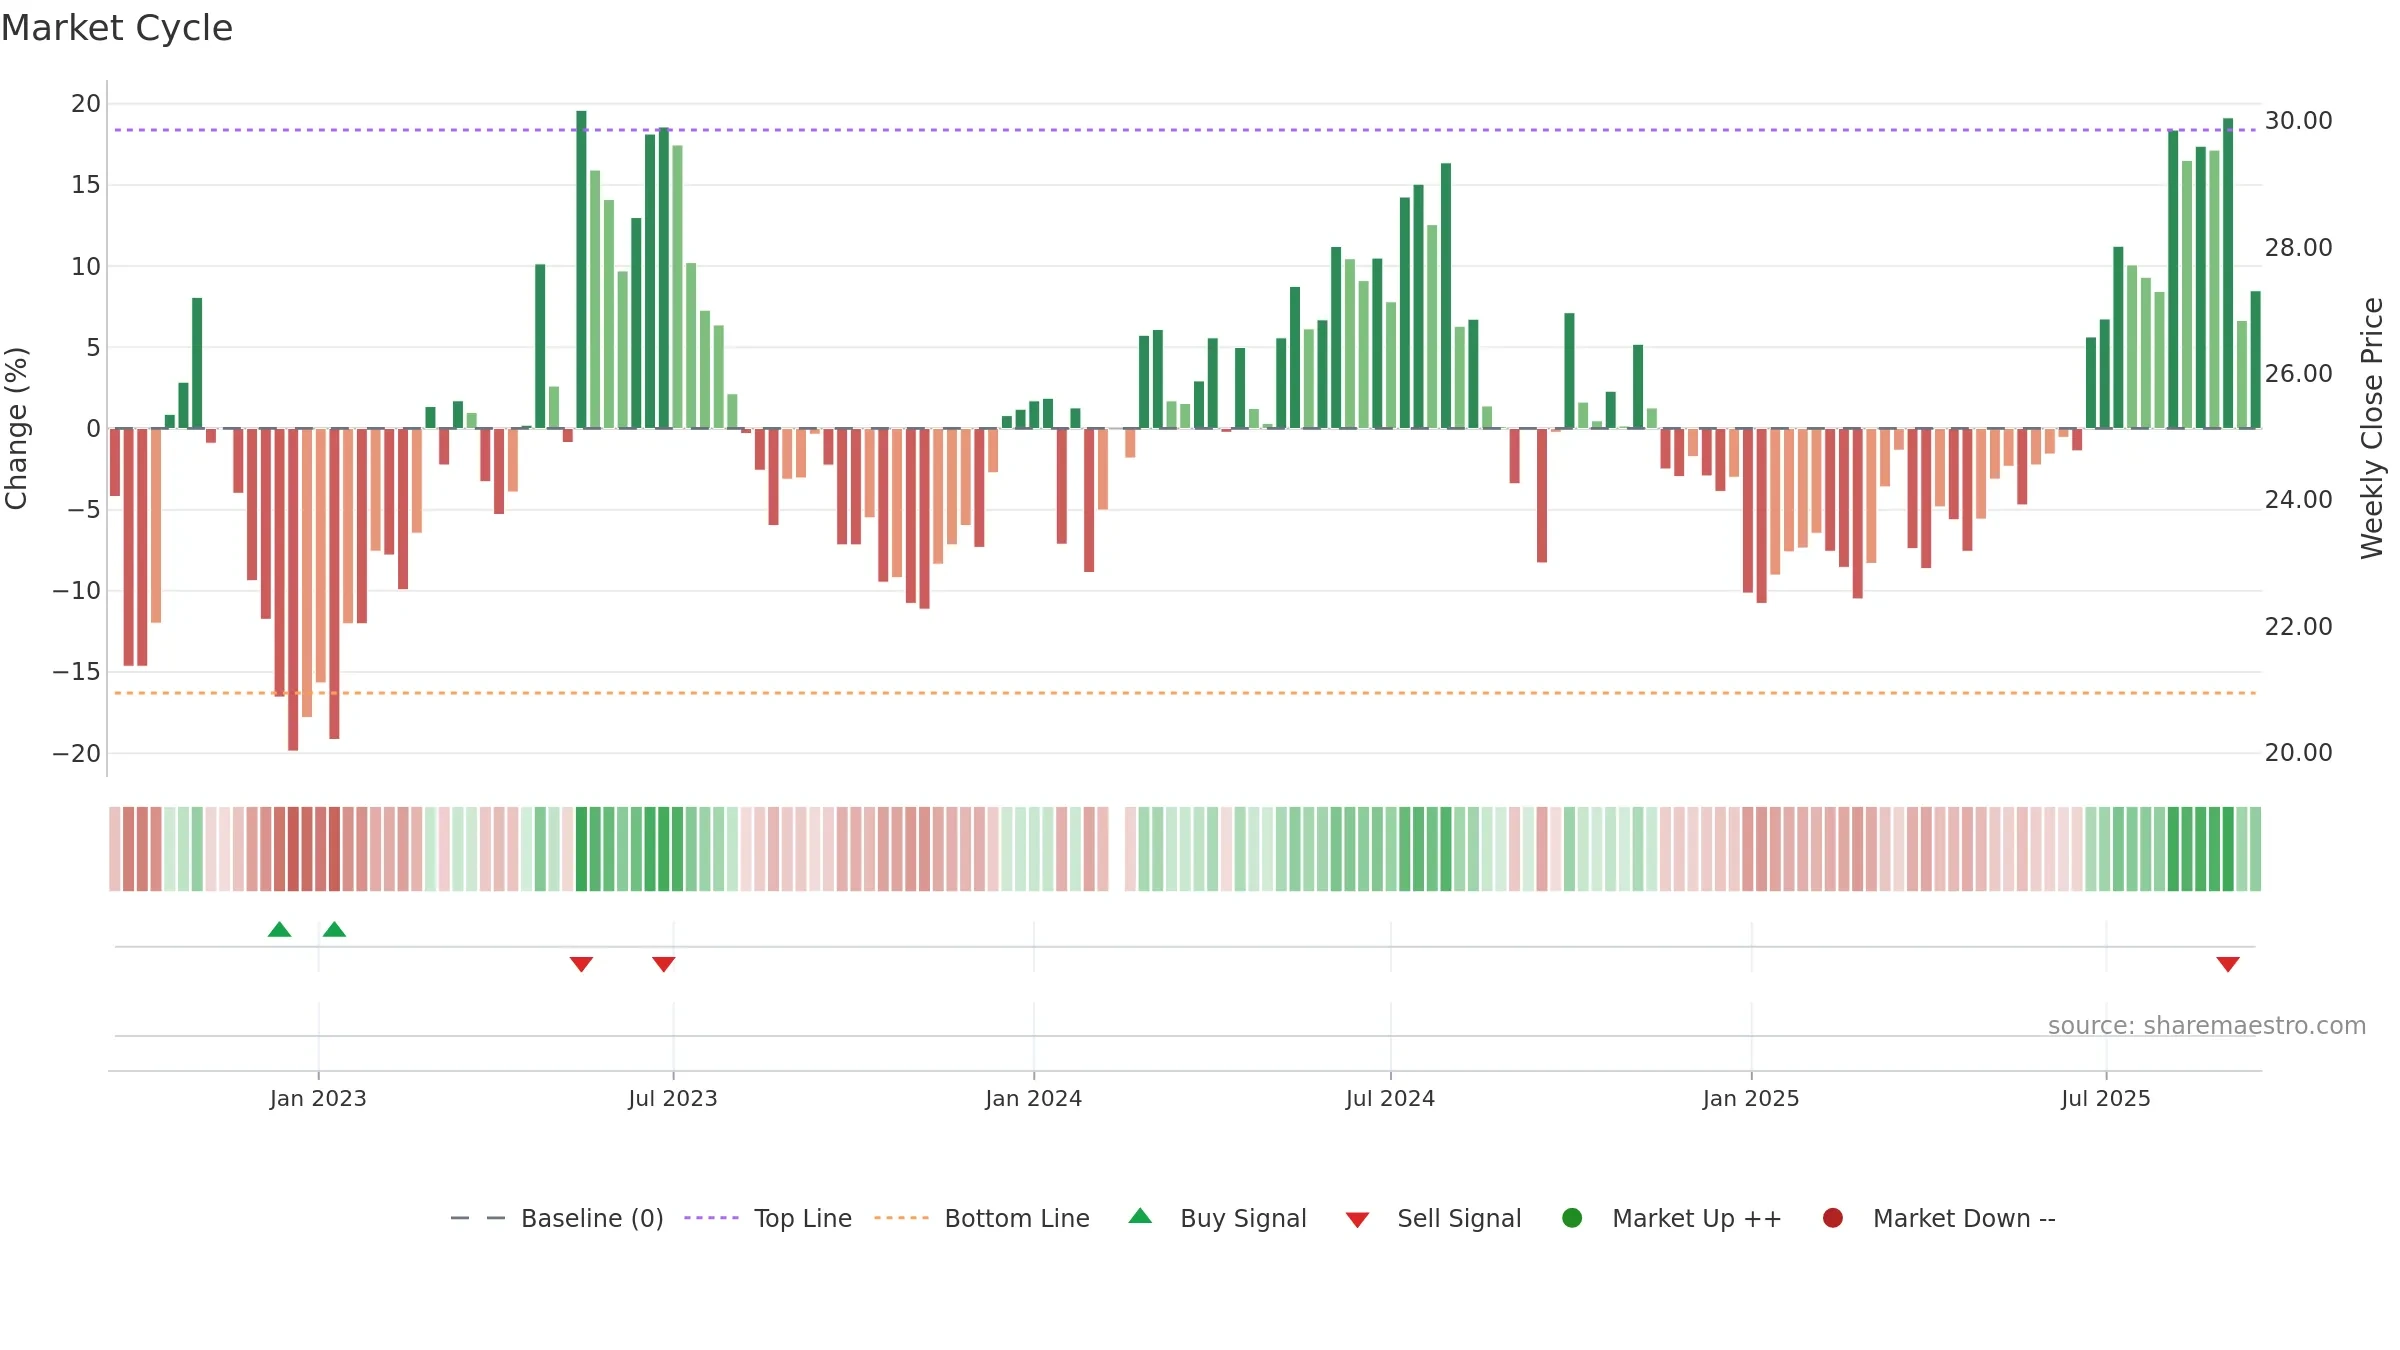Image resolution: width=2400 pixels, height=1350 pixels.
Task: Click the tallest green bar near 20 percent
Action: point(581,269)
